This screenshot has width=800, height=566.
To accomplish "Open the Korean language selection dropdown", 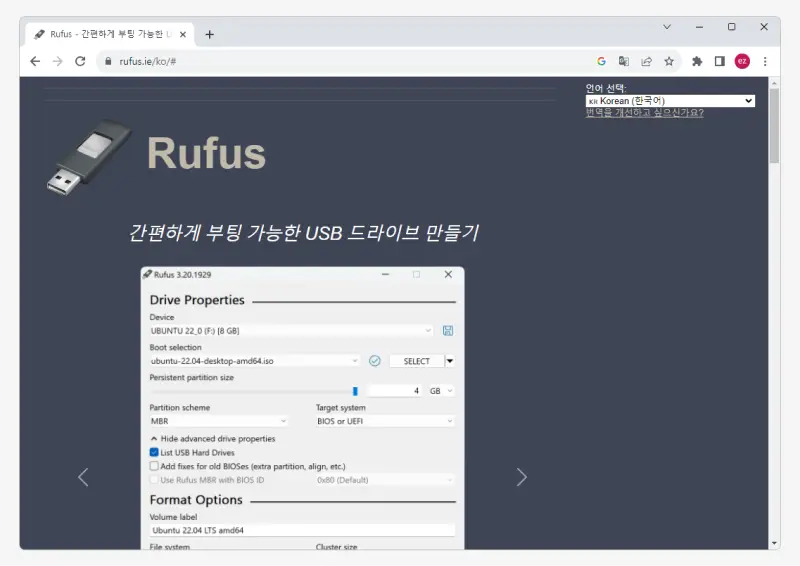I will pos(669,101).
